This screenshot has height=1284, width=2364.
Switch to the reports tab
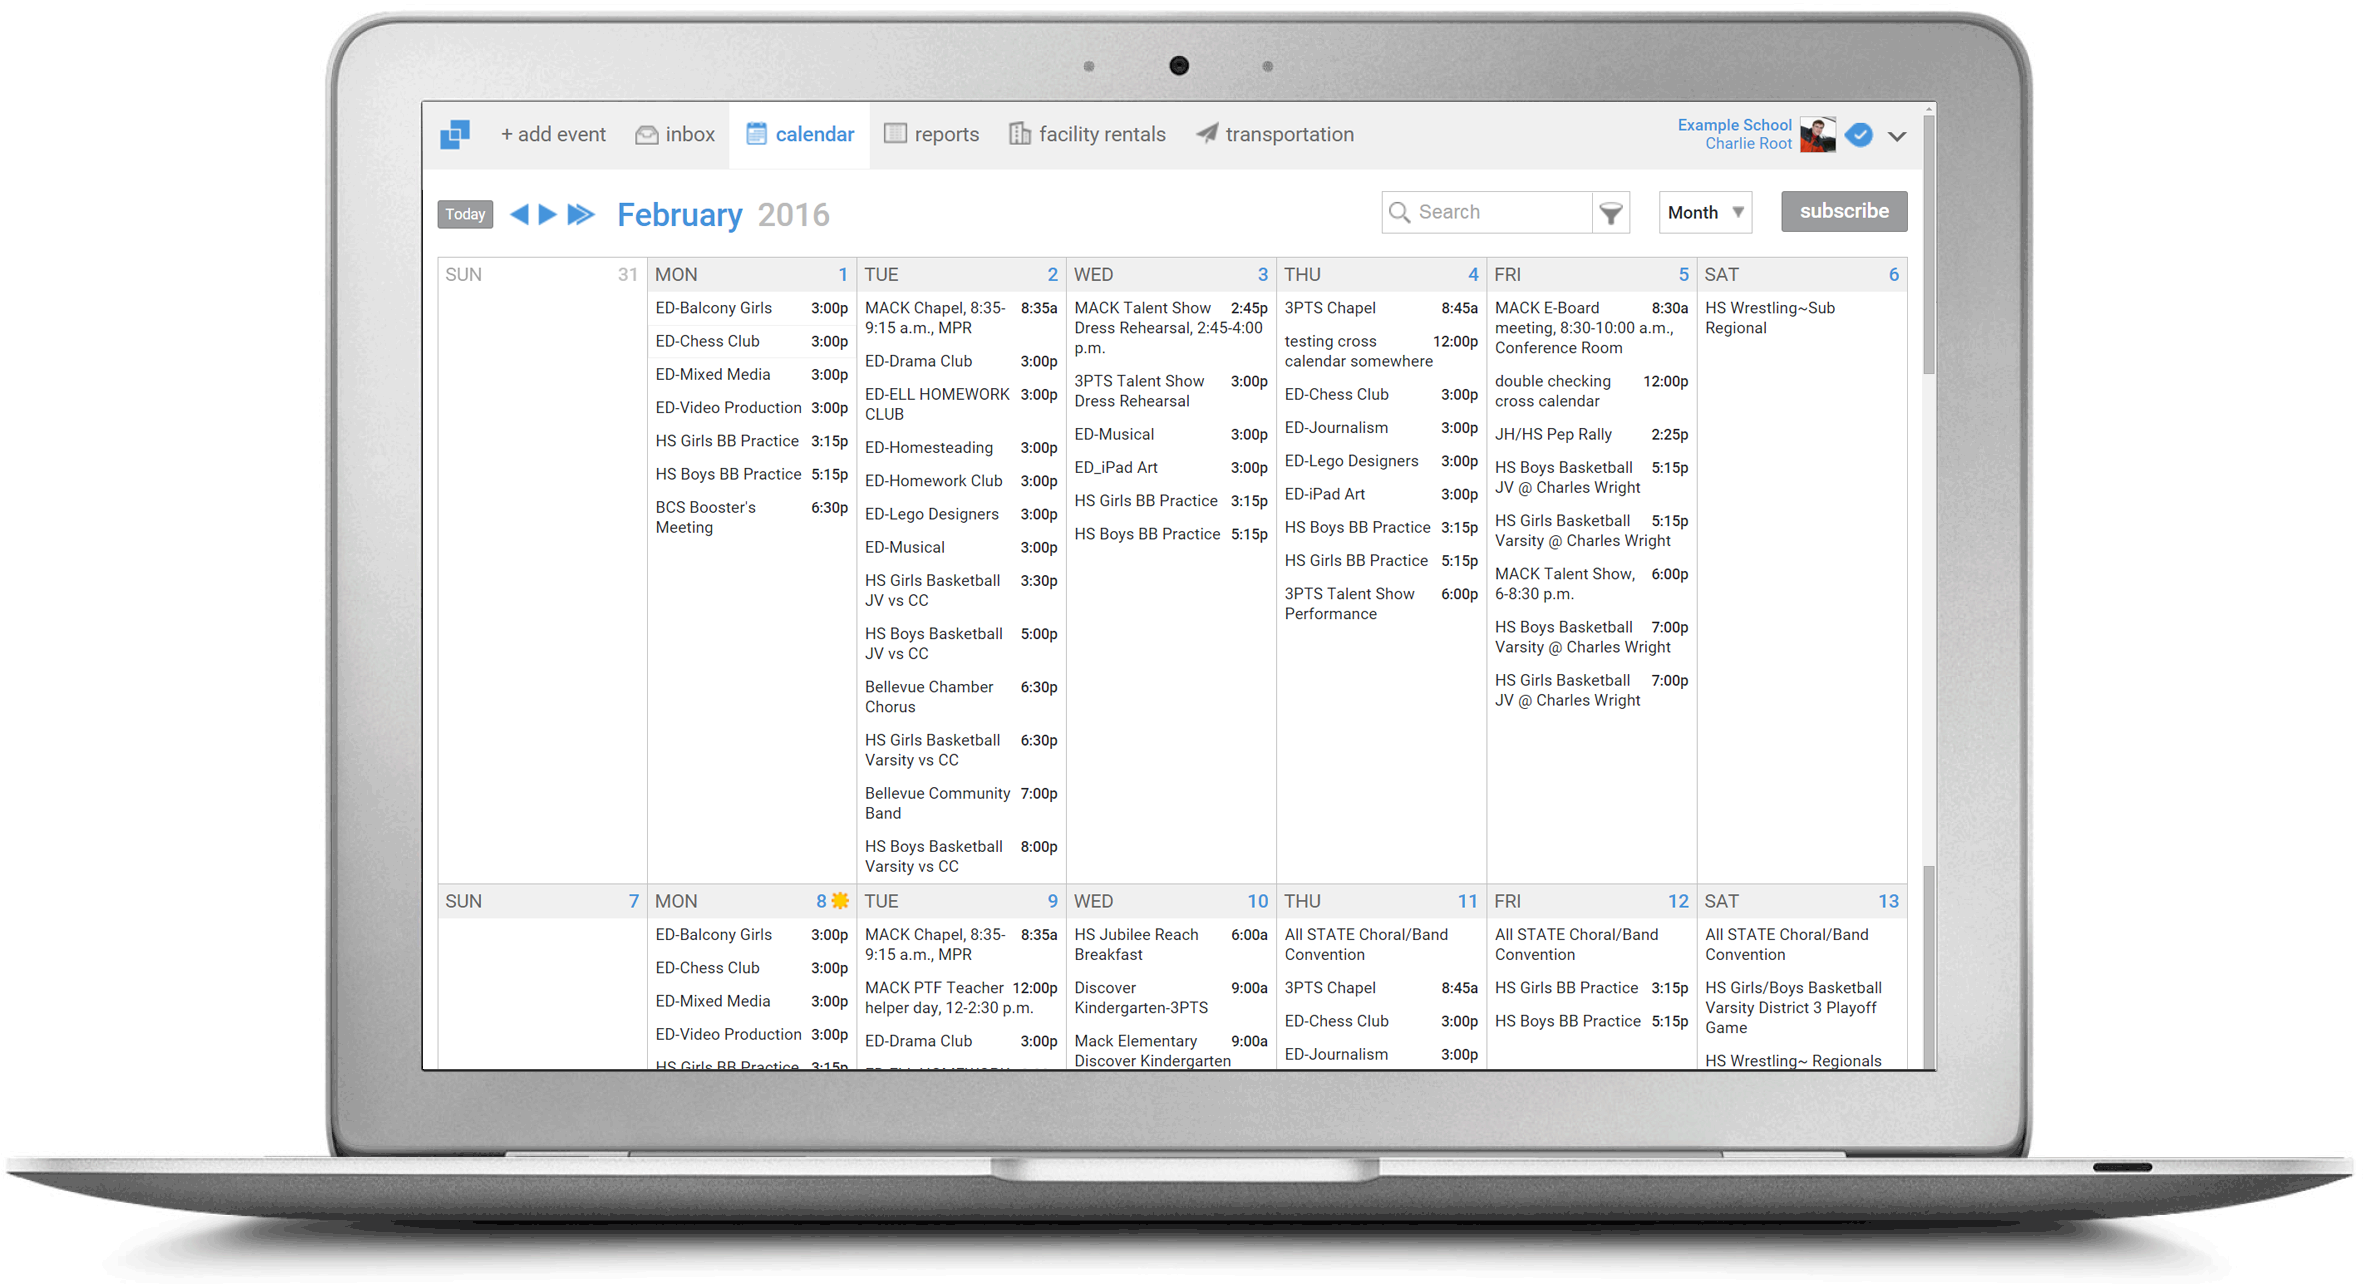pyautogui.click(x=931, y=134)
